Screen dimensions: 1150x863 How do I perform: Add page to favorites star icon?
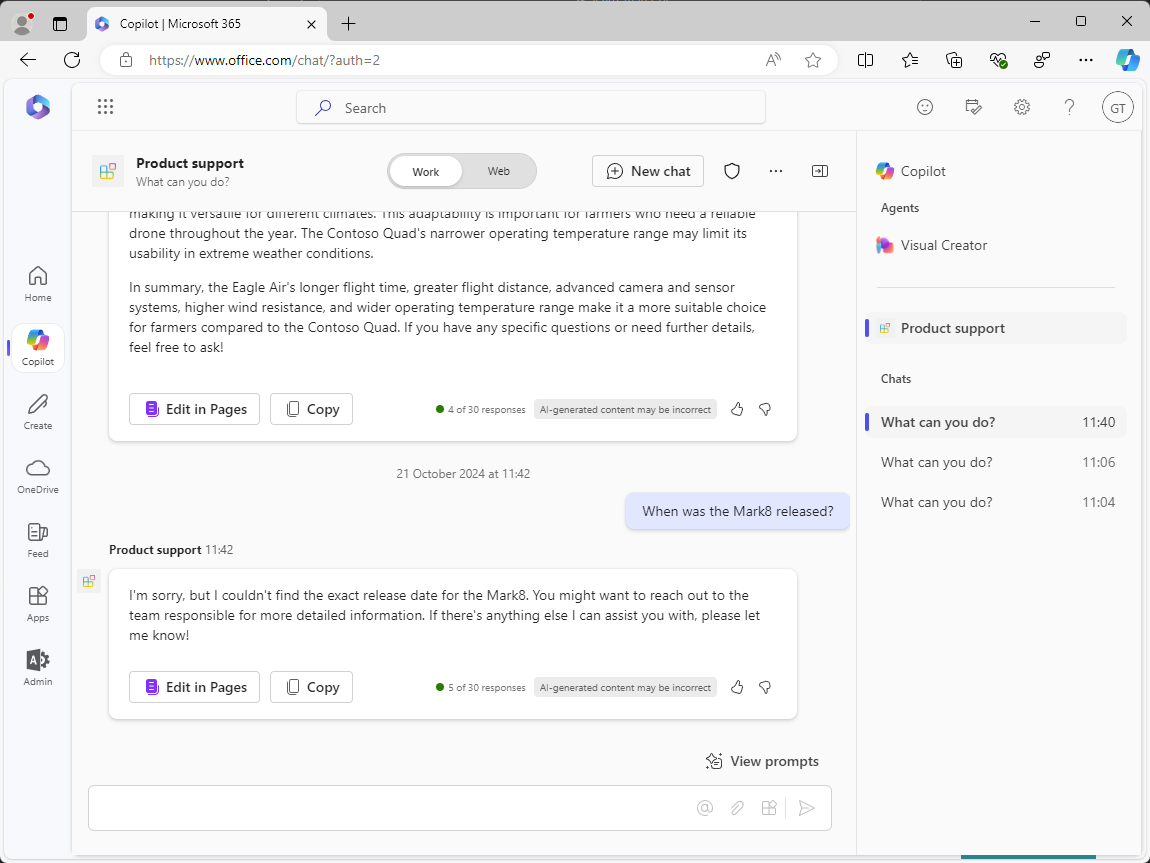tap(813, 60)
